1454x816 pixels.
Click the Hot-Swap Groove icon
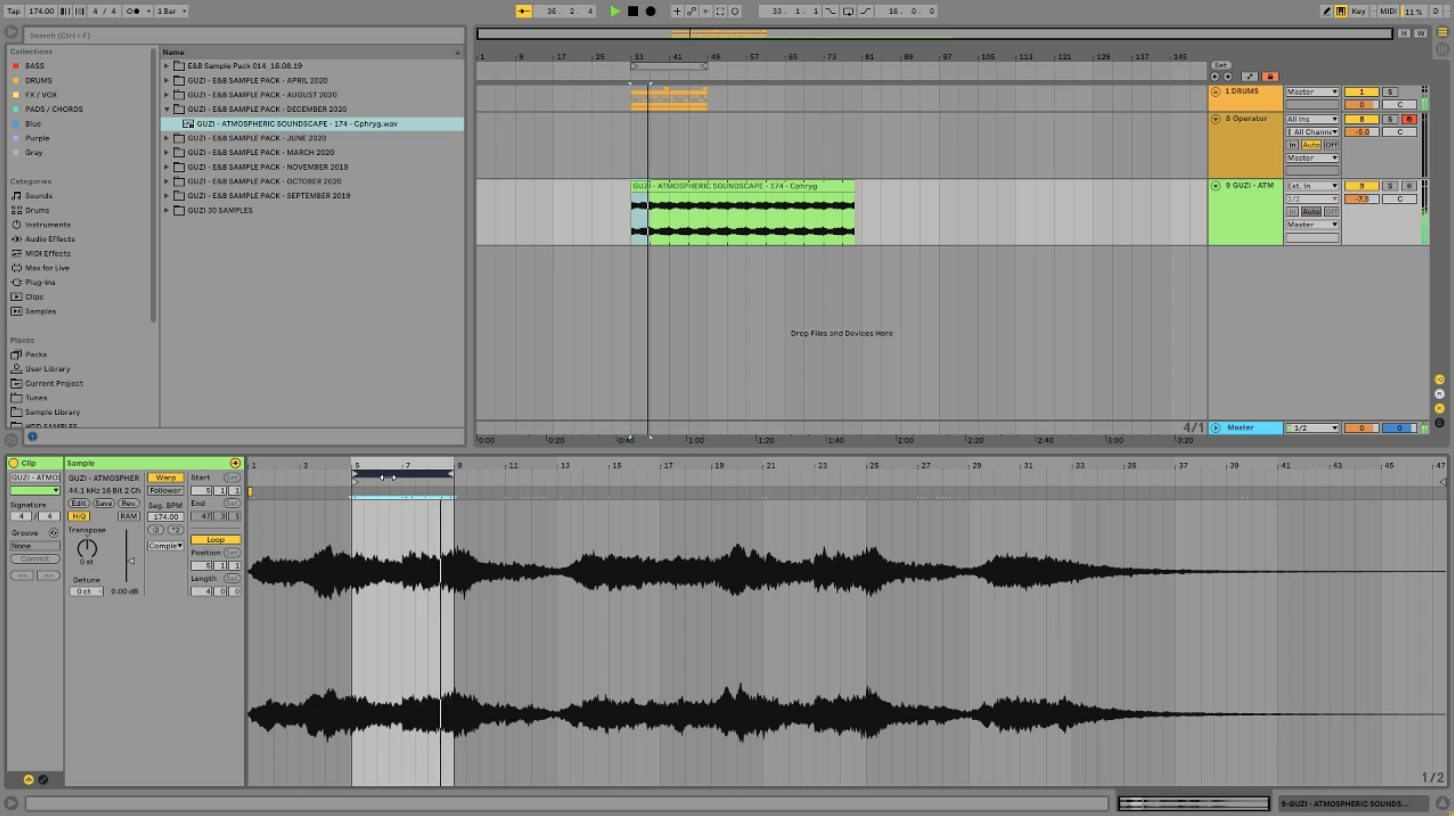pyautogui.click(x=54, y=533)
